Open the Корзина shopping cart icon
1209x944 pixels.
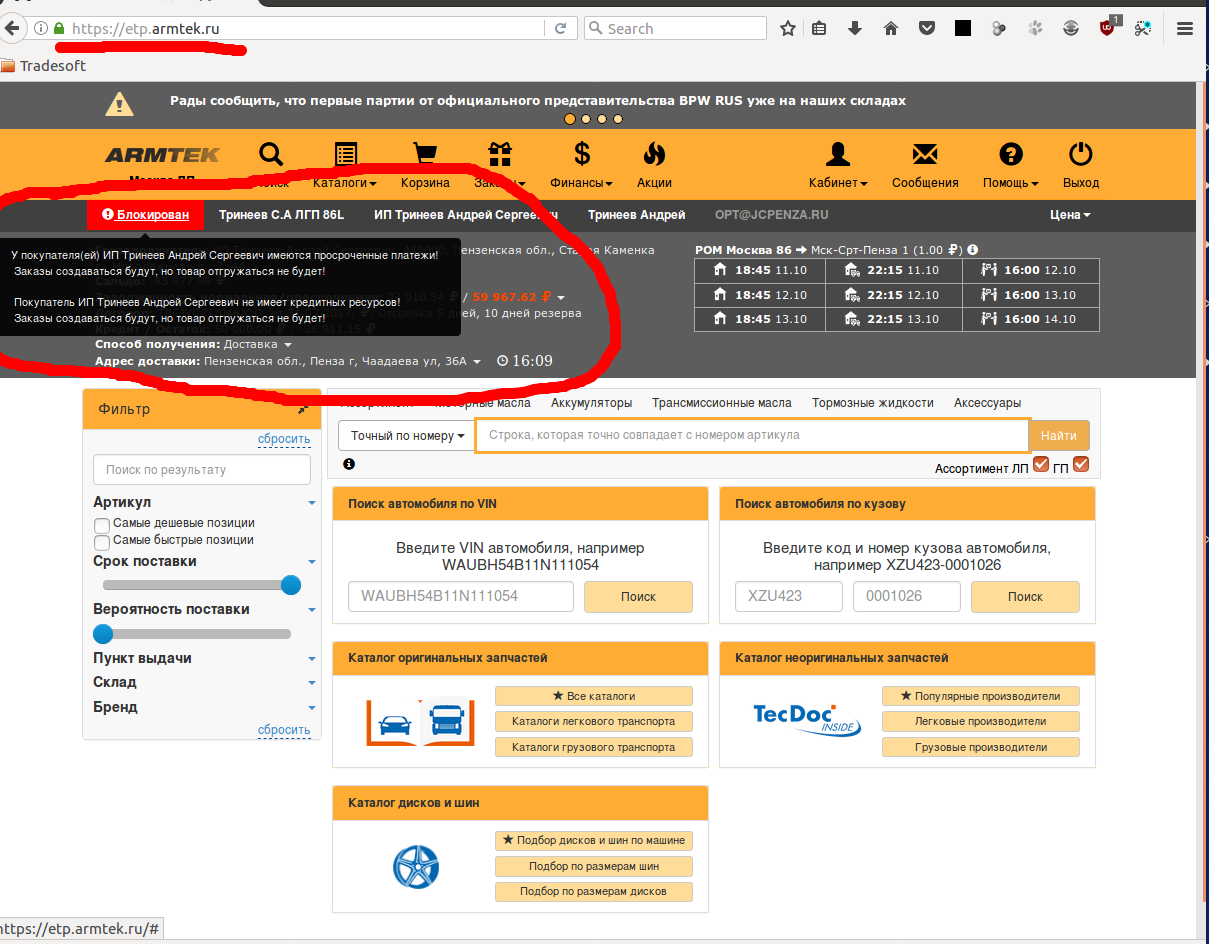point(425,154)
